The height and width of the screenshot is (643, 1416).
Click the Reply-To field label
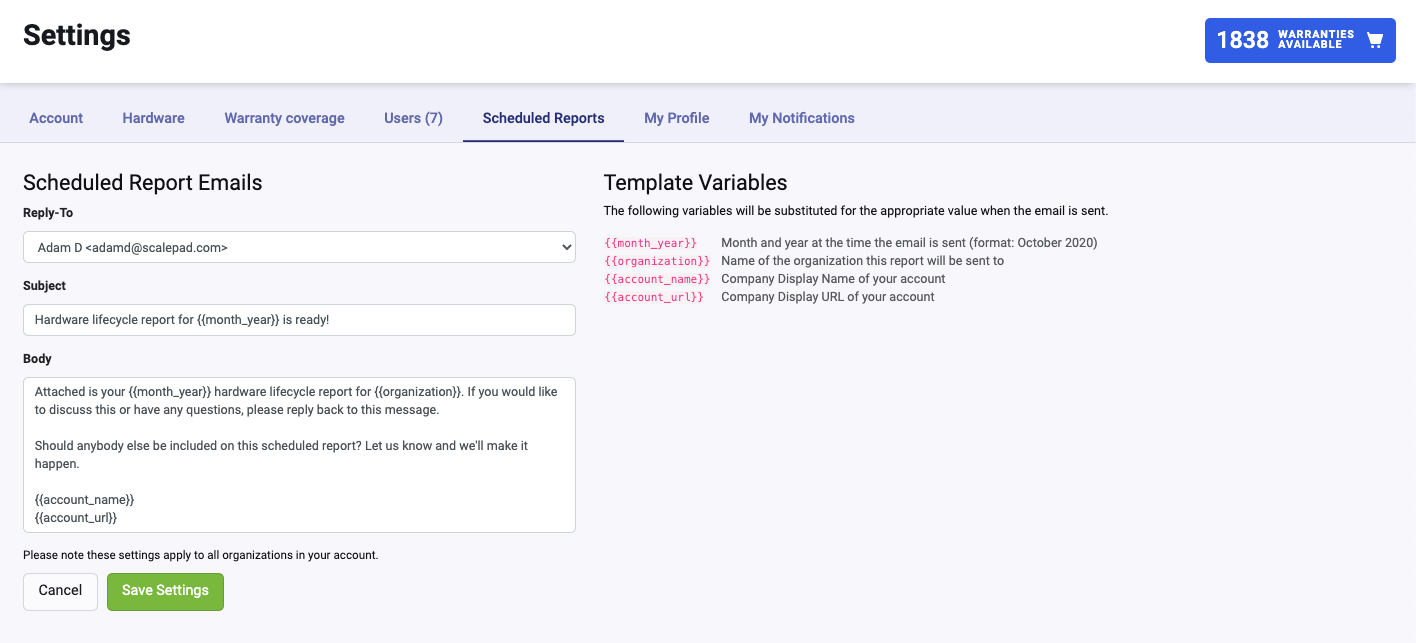(x=48, y=213)
